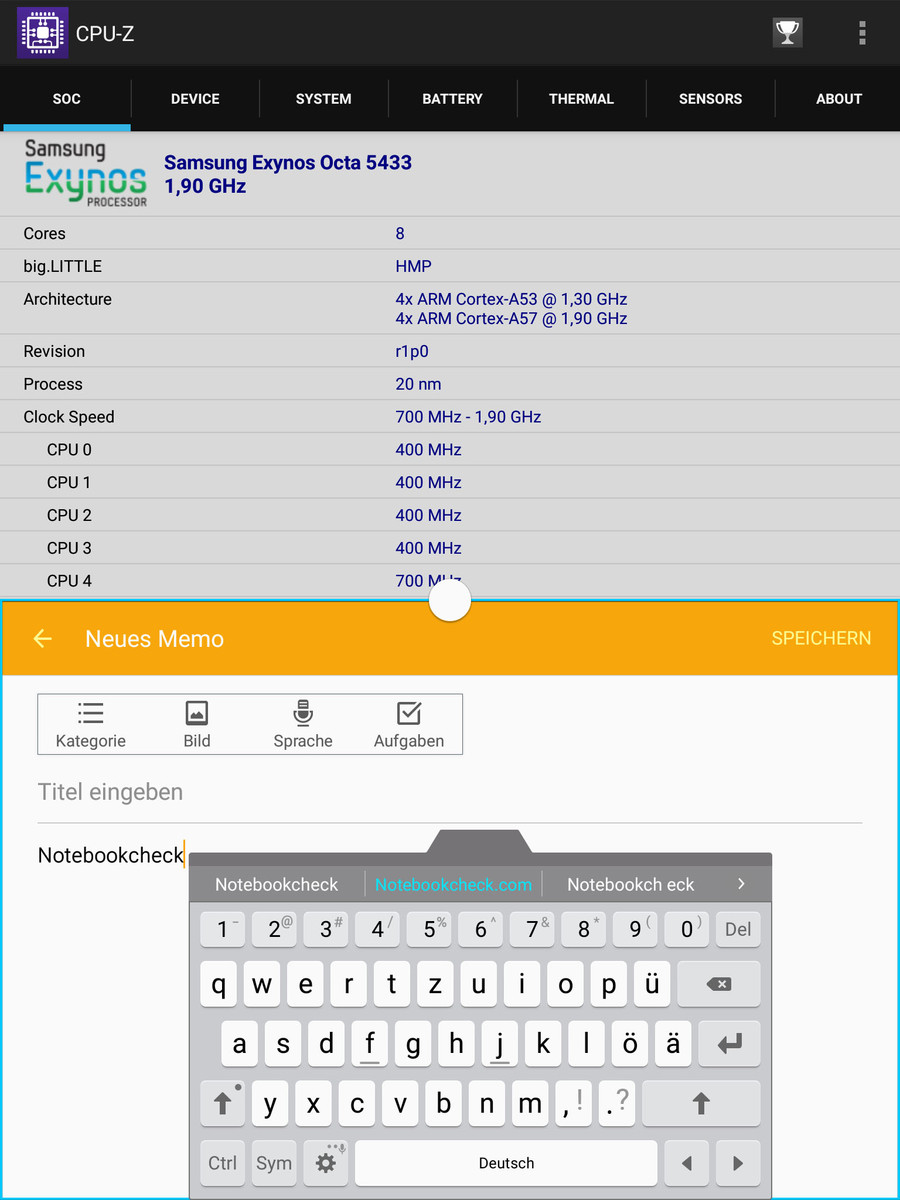The width and height of the screenshot is (900, 1200).
Task: Select Process value '20 nm'
Action: coord(418,384)
